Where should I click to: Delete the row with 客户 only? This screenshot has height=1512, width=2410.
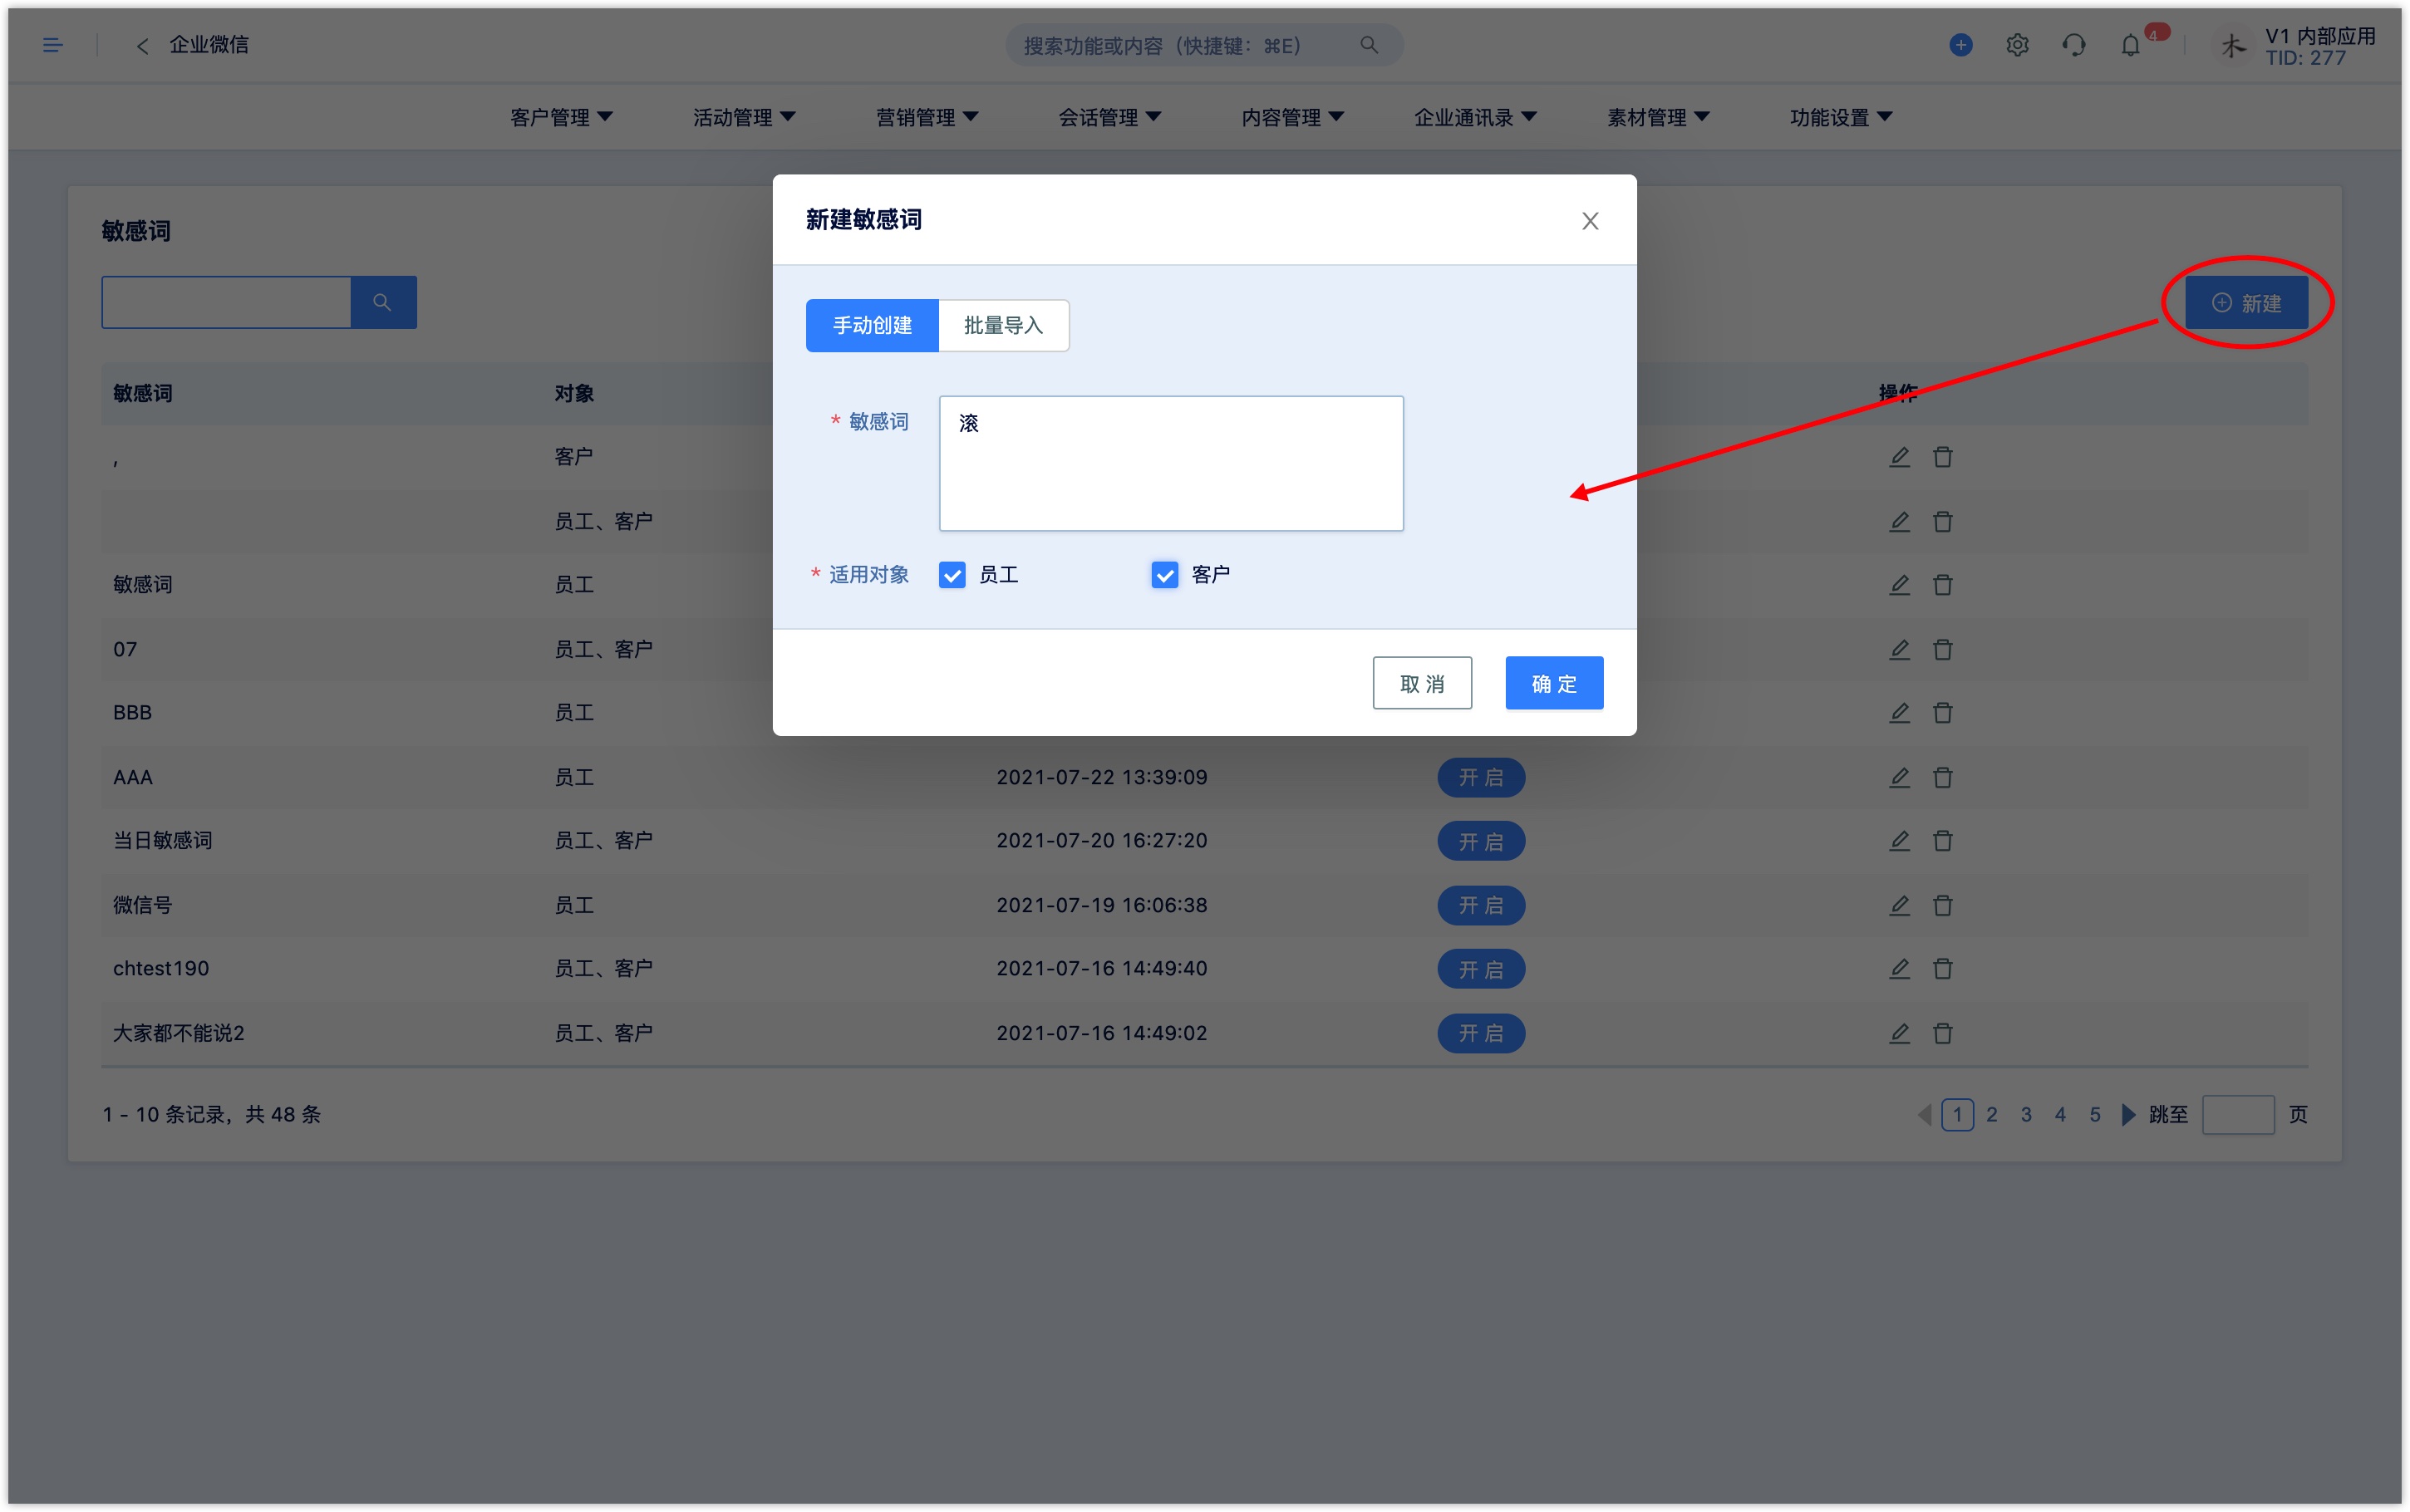pyautogui.click(x=1942, y=457)
